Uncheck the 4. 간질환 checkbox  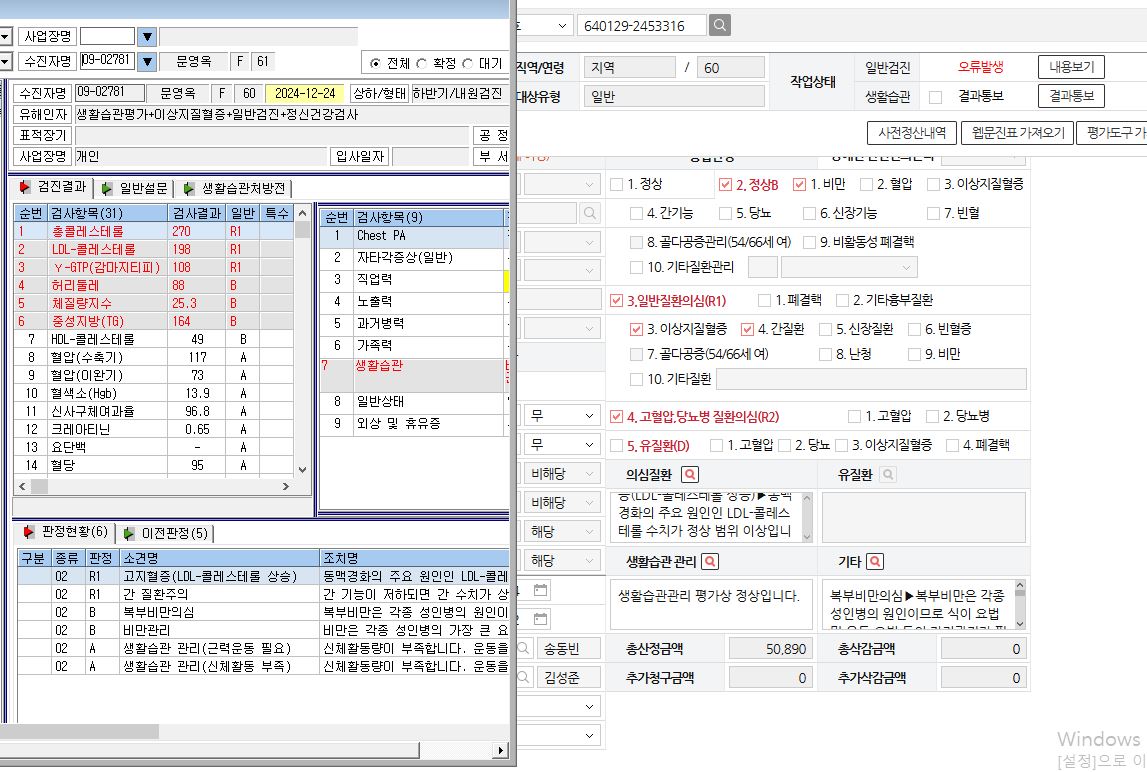(747, 329)
